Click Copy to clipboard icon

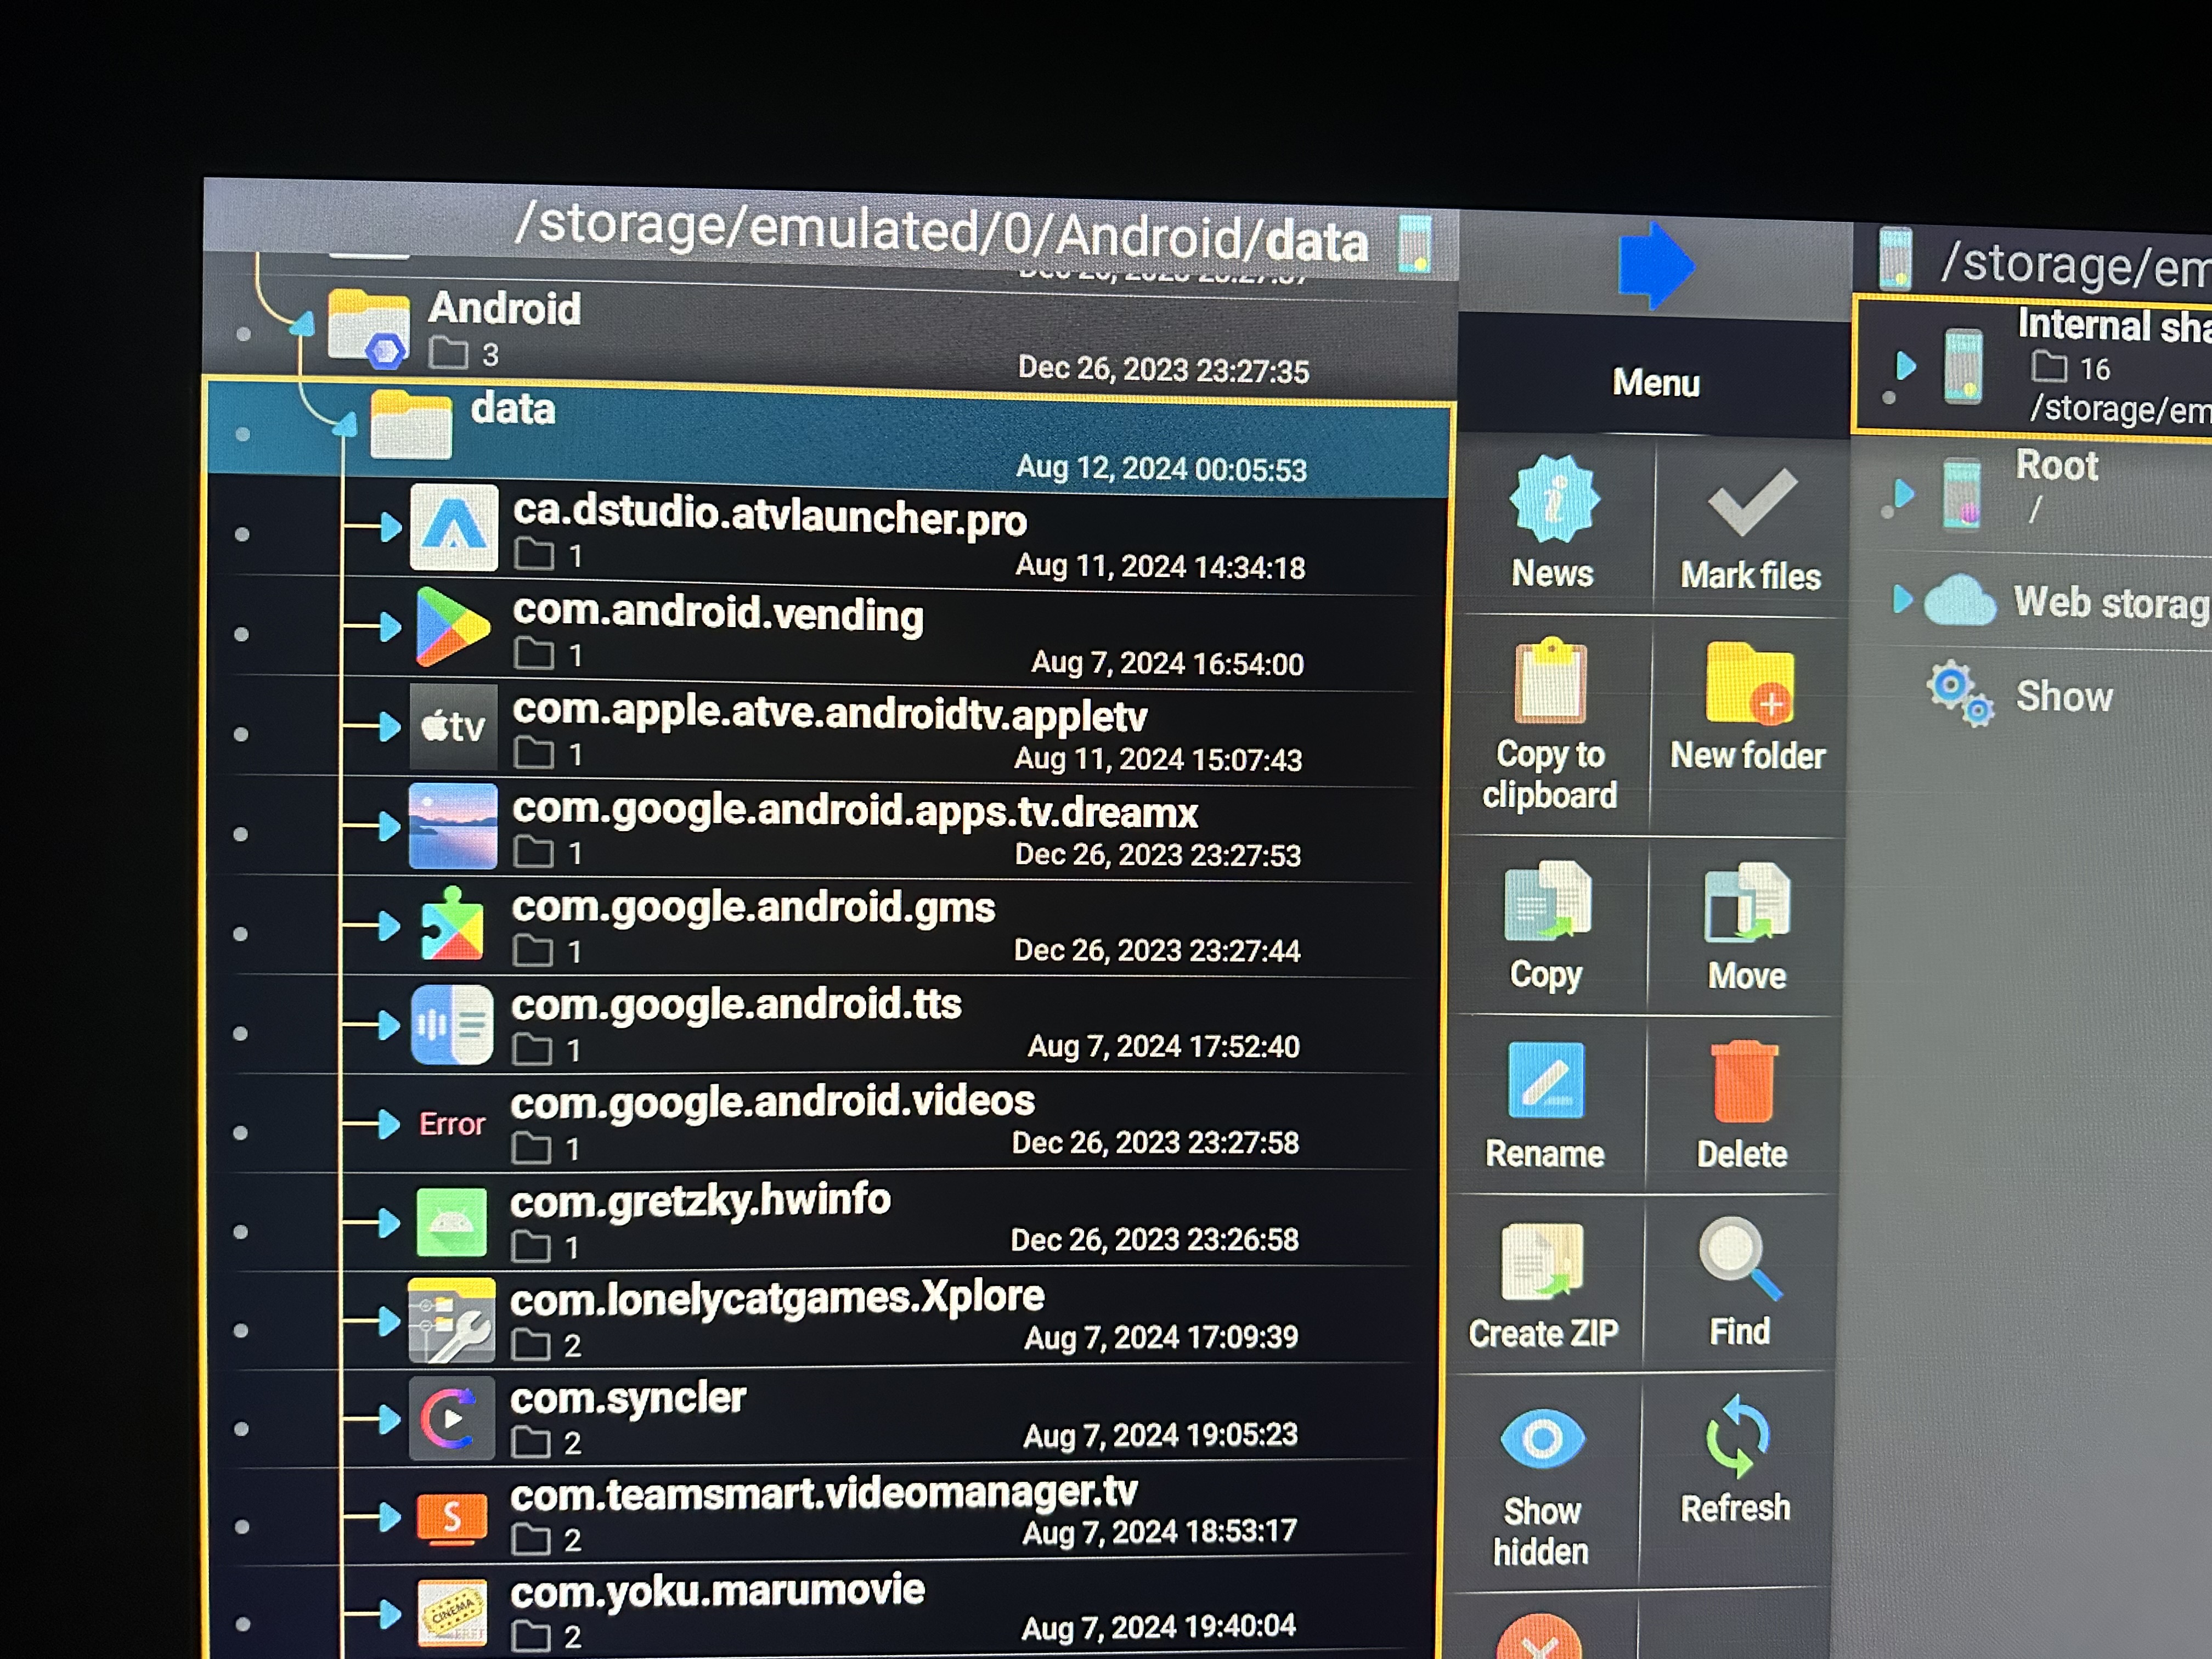tap(1550, 681)
